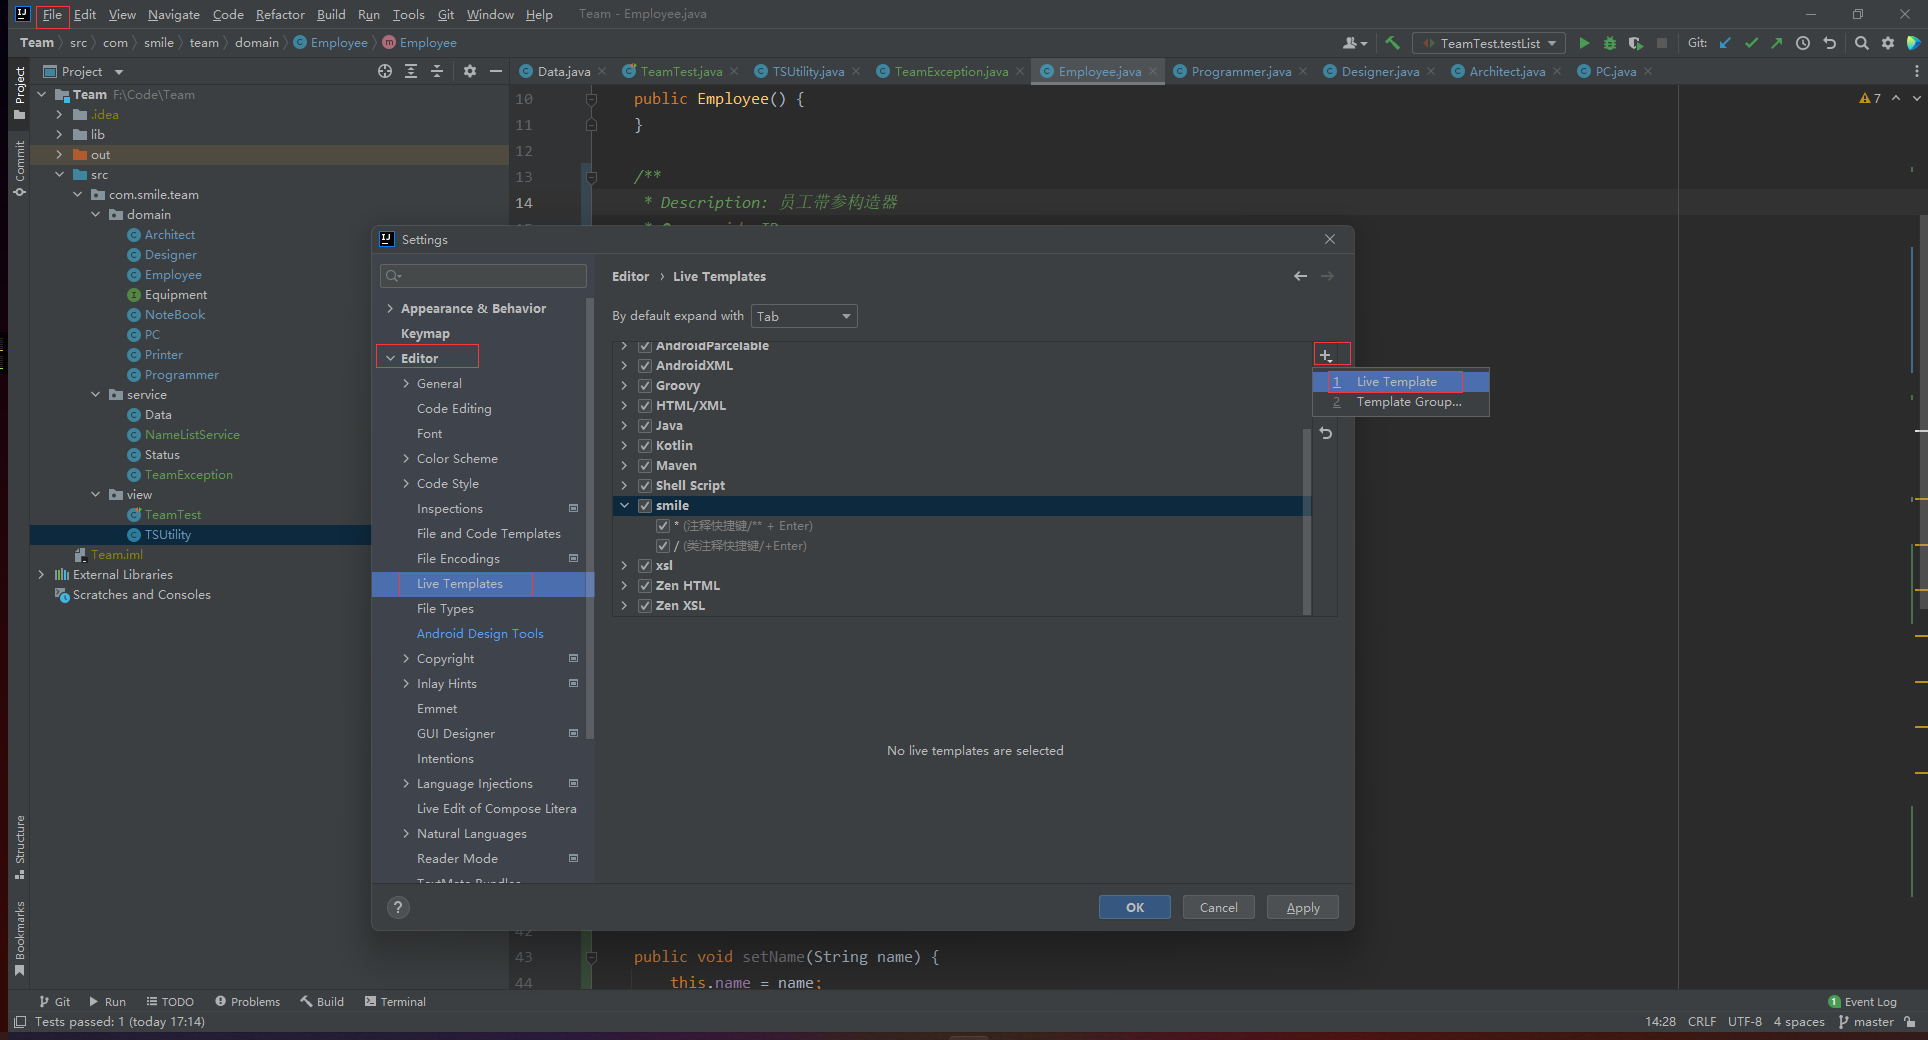Open the user account icon dropdown

[x=1355, y=43]
